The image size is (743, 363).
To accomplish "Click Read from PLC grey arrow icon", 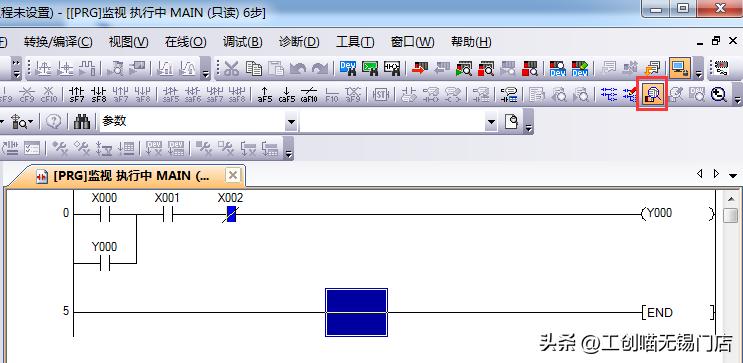I will click(442, 69).
